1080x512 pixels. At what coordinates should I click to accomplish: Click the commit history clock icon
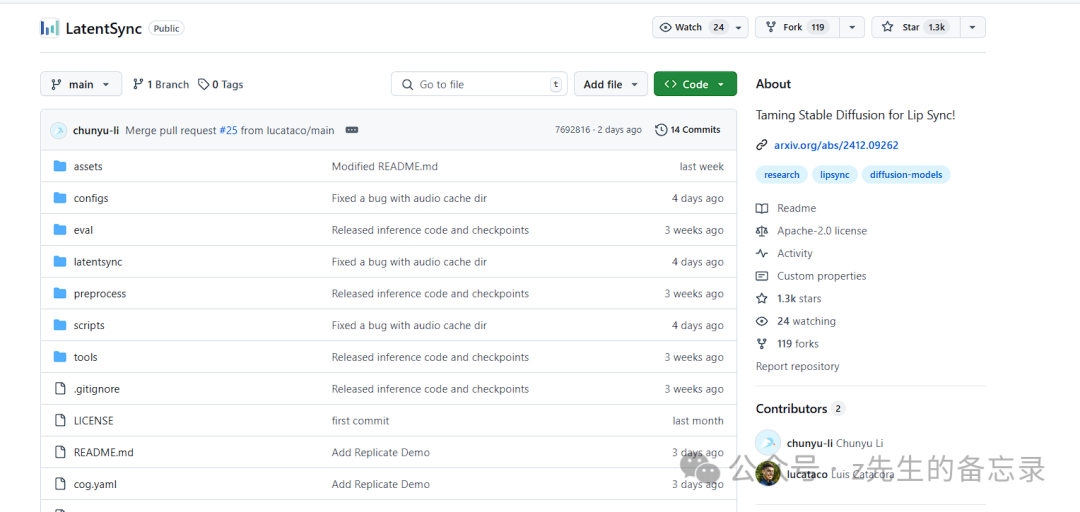coord(661,130)
